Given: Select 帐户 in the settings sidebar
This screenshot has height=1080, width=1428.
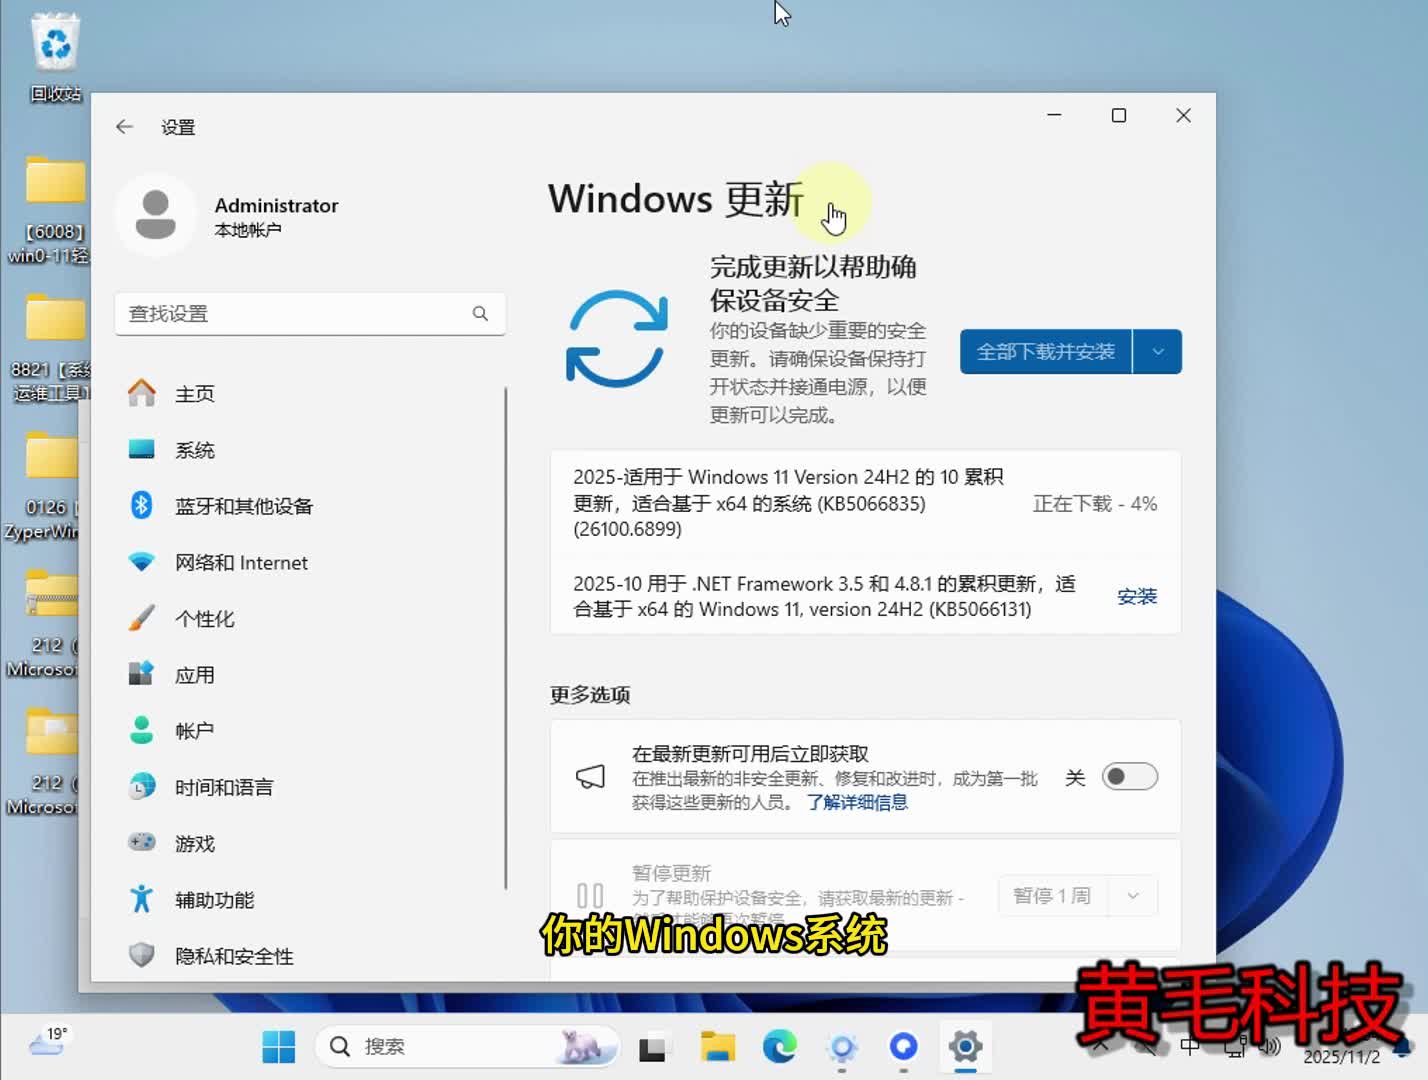Looking at the screenshot, I should pos(196,730).
